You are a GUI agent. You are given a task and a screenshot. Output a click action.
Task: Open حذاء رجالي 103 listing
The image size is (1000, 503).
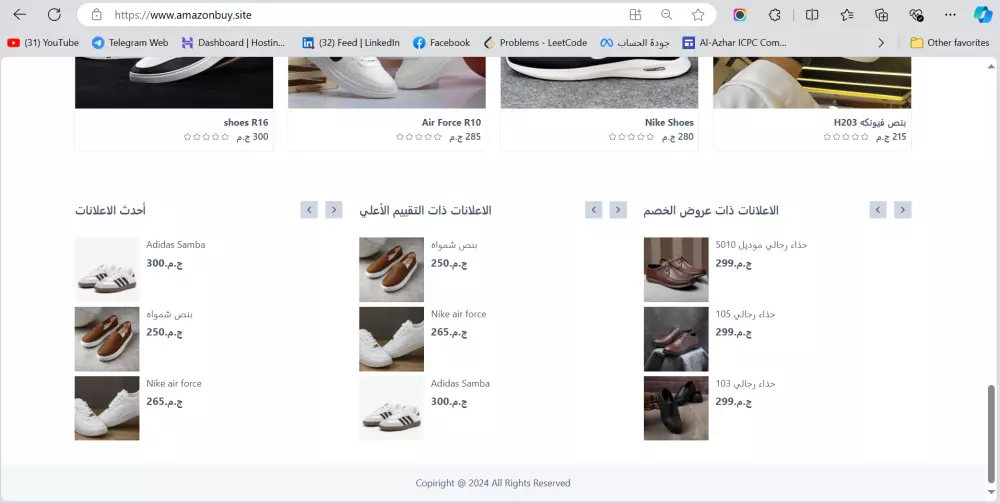[x=746, y=384]
